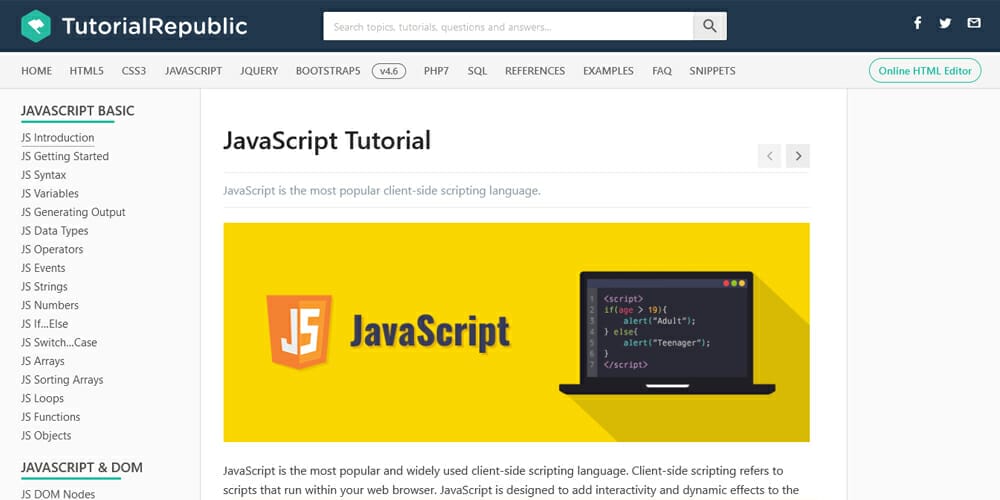The image size is (1000, 500).
Task: Type in the search topics field
Action: [508, 27]
